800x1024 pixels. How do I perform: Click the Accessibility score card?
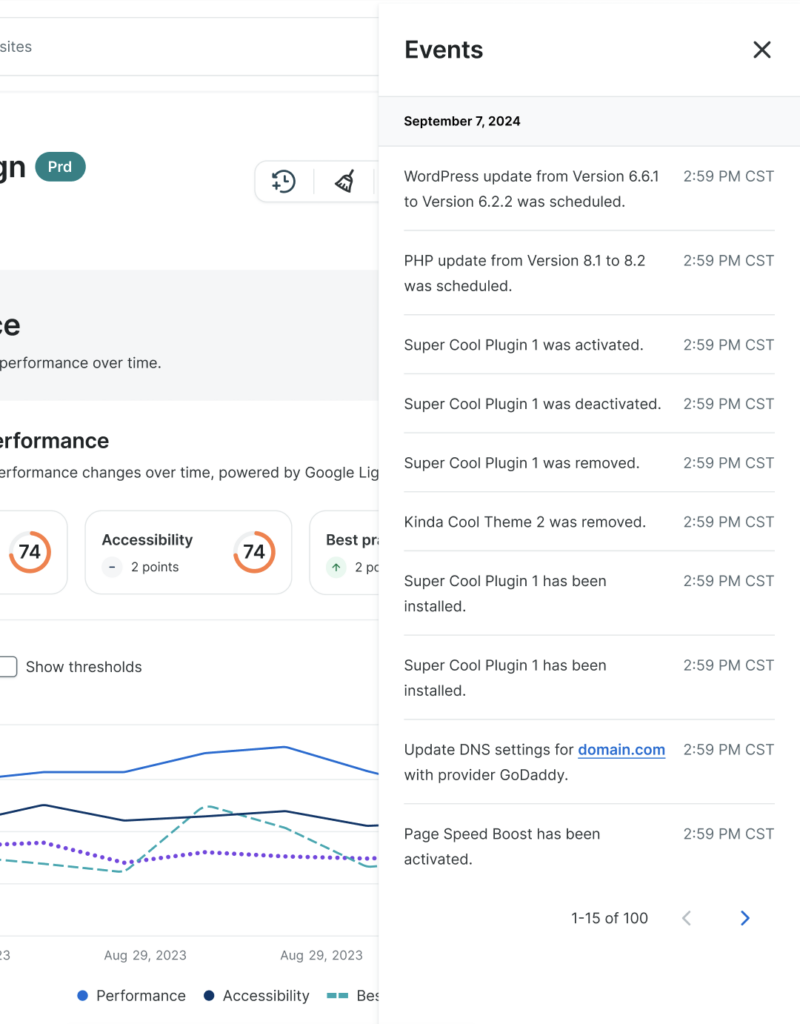tap(188, 552)
